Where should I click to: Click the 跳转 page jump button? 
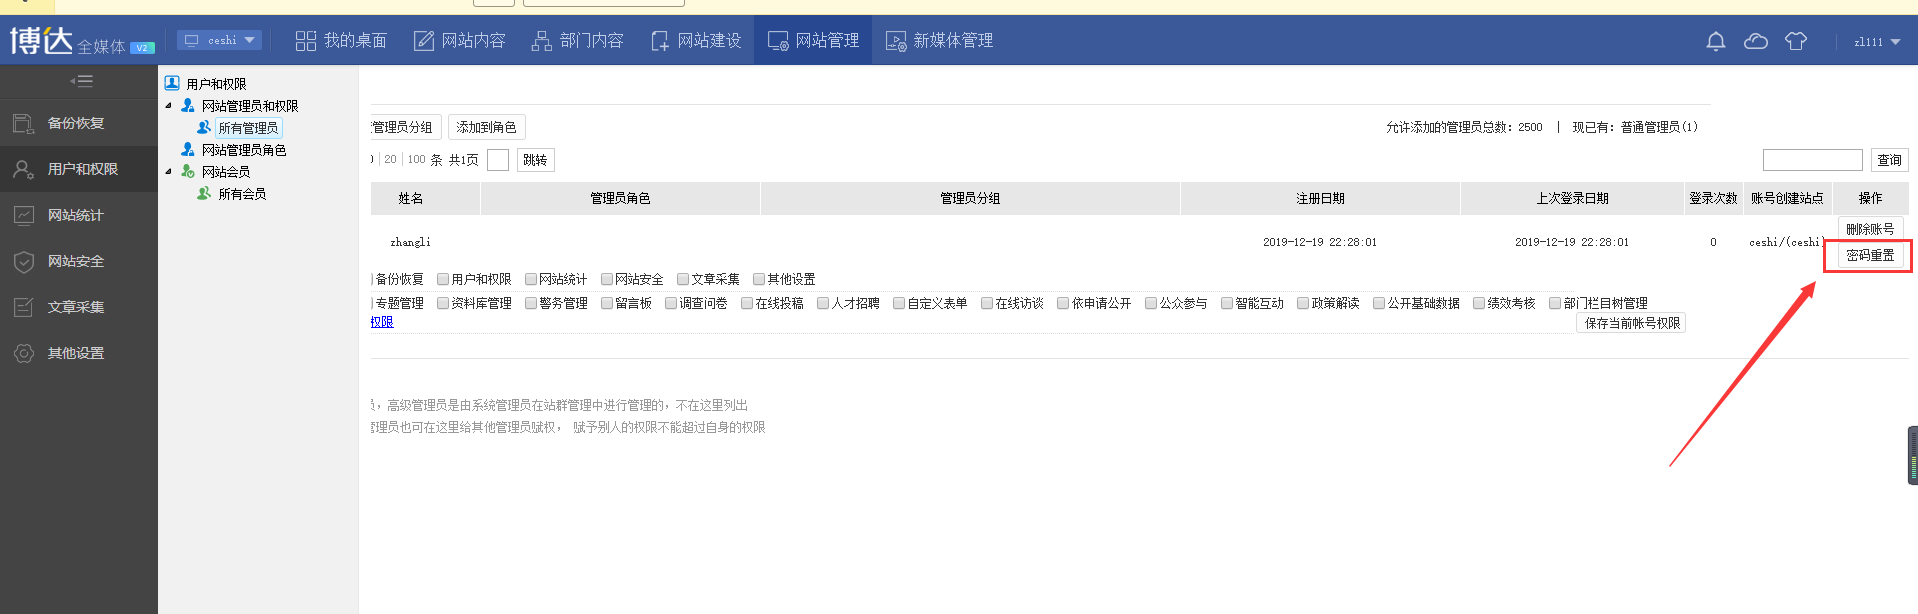(535, 160)
